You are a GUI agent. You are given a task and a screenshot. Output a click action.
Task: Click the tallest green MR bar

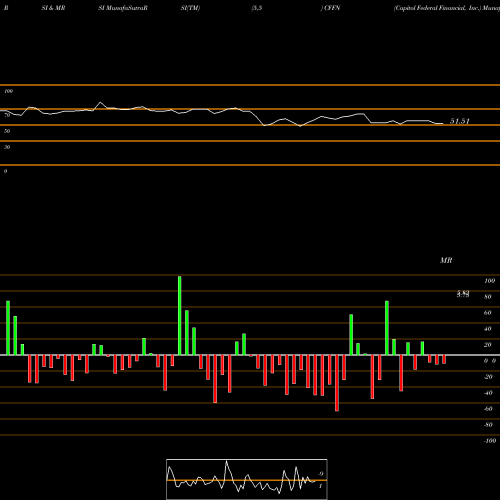click(180, 315)
